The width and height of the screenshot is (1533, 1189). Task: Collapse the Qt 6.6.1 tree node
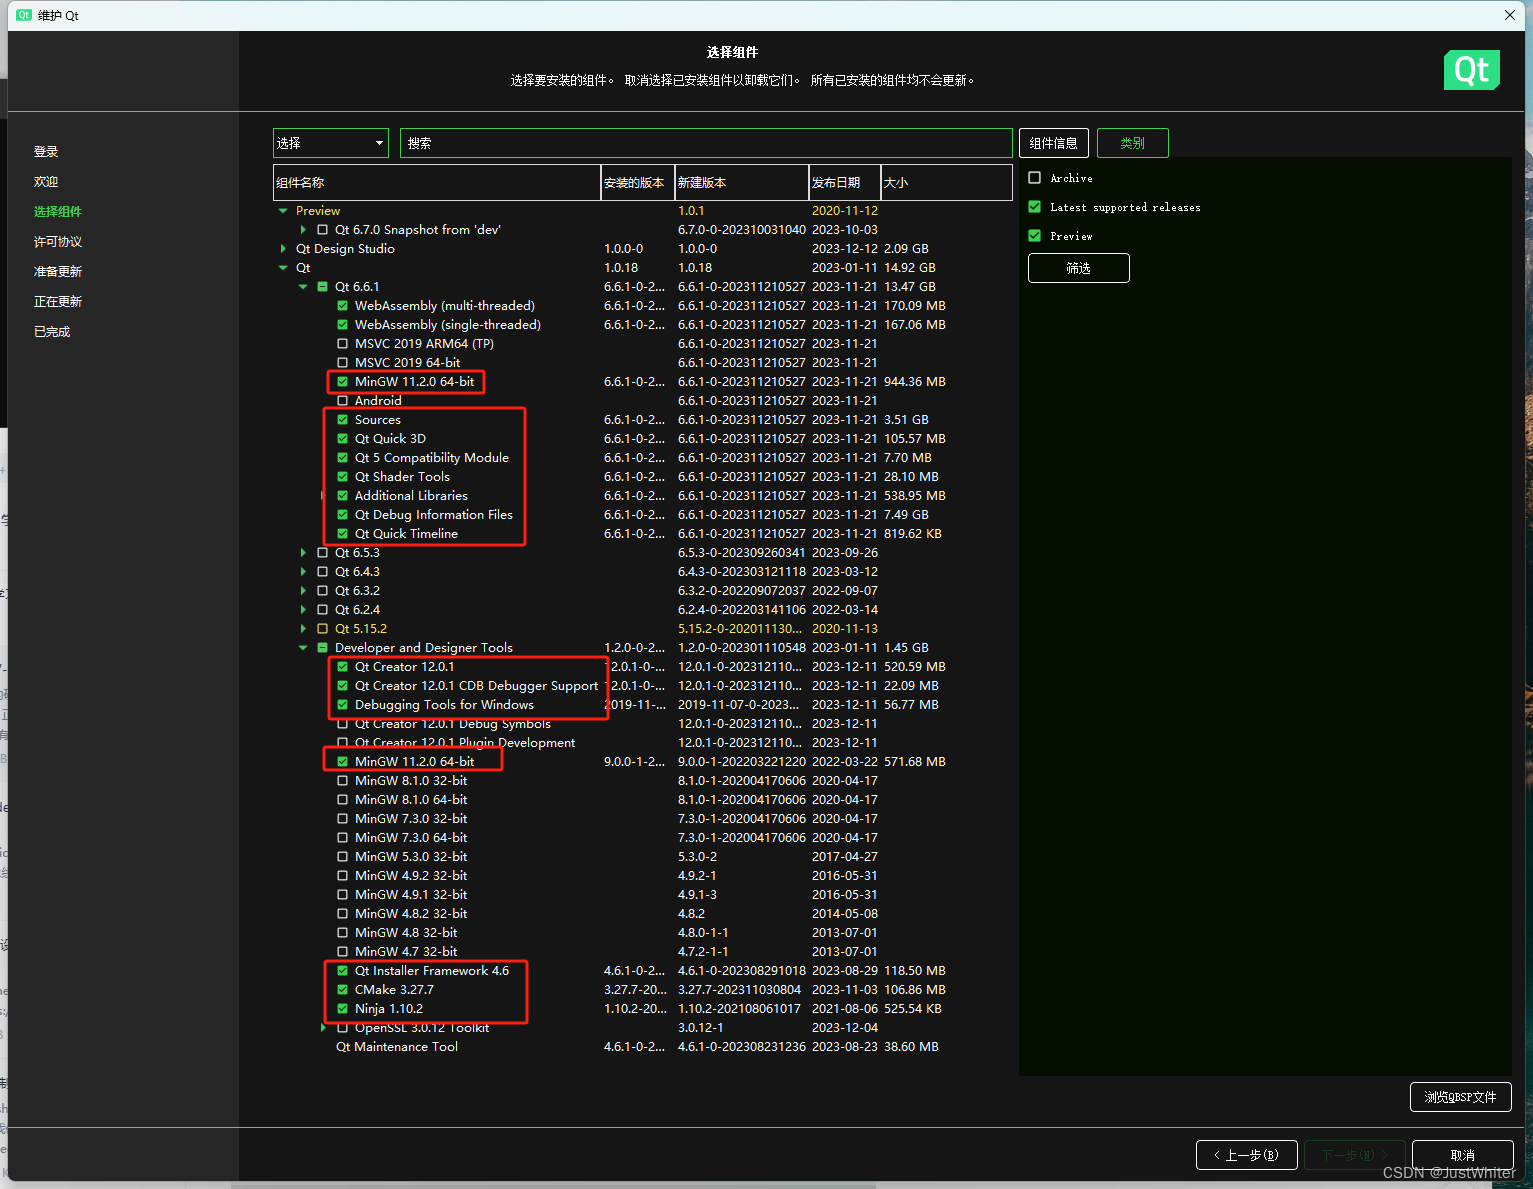click(x=303, y=286)
